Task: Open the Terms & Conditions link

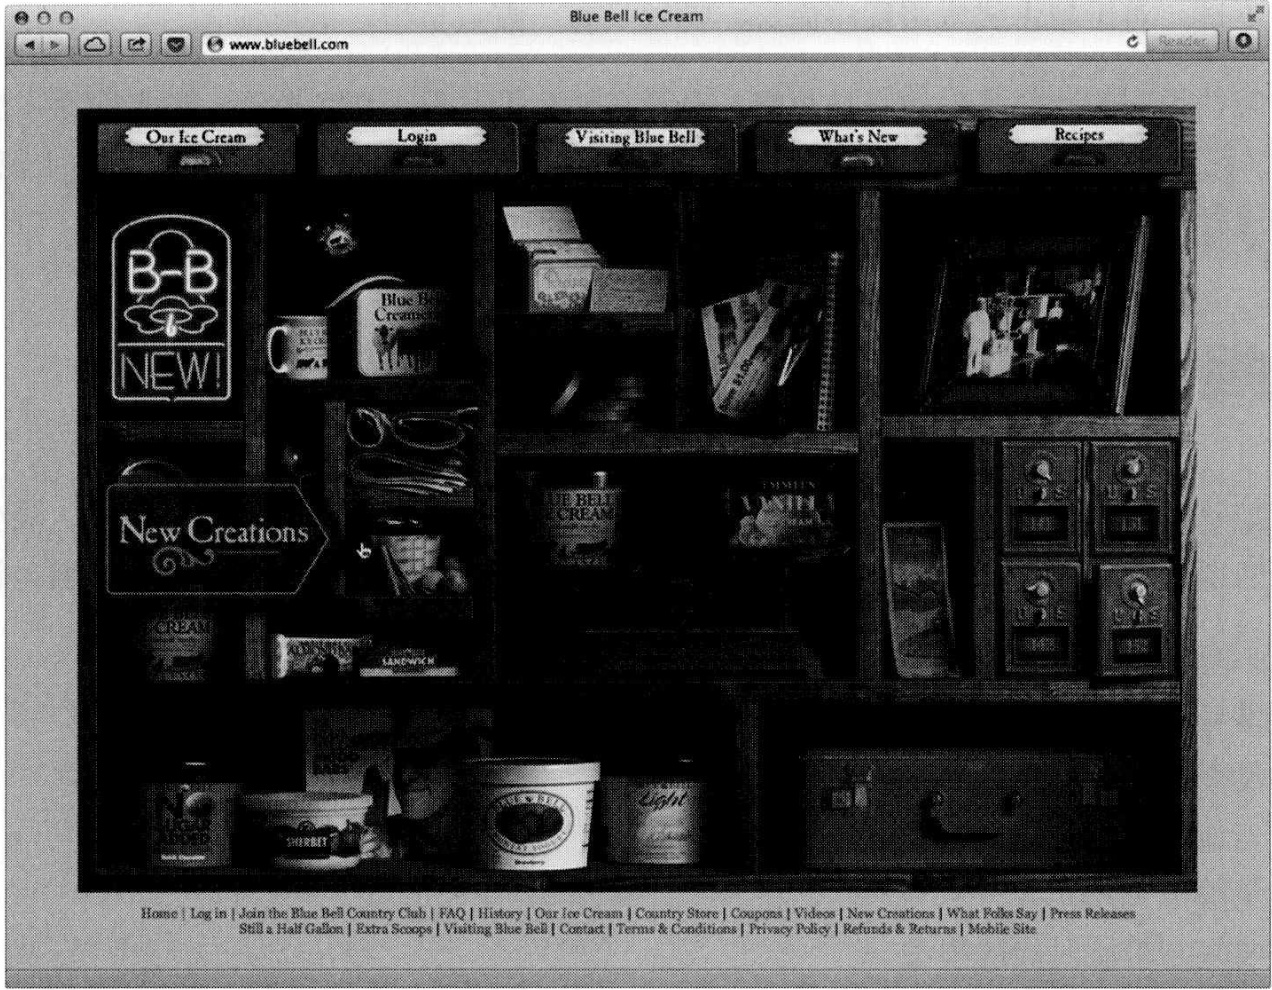Action: pos(676,928)
